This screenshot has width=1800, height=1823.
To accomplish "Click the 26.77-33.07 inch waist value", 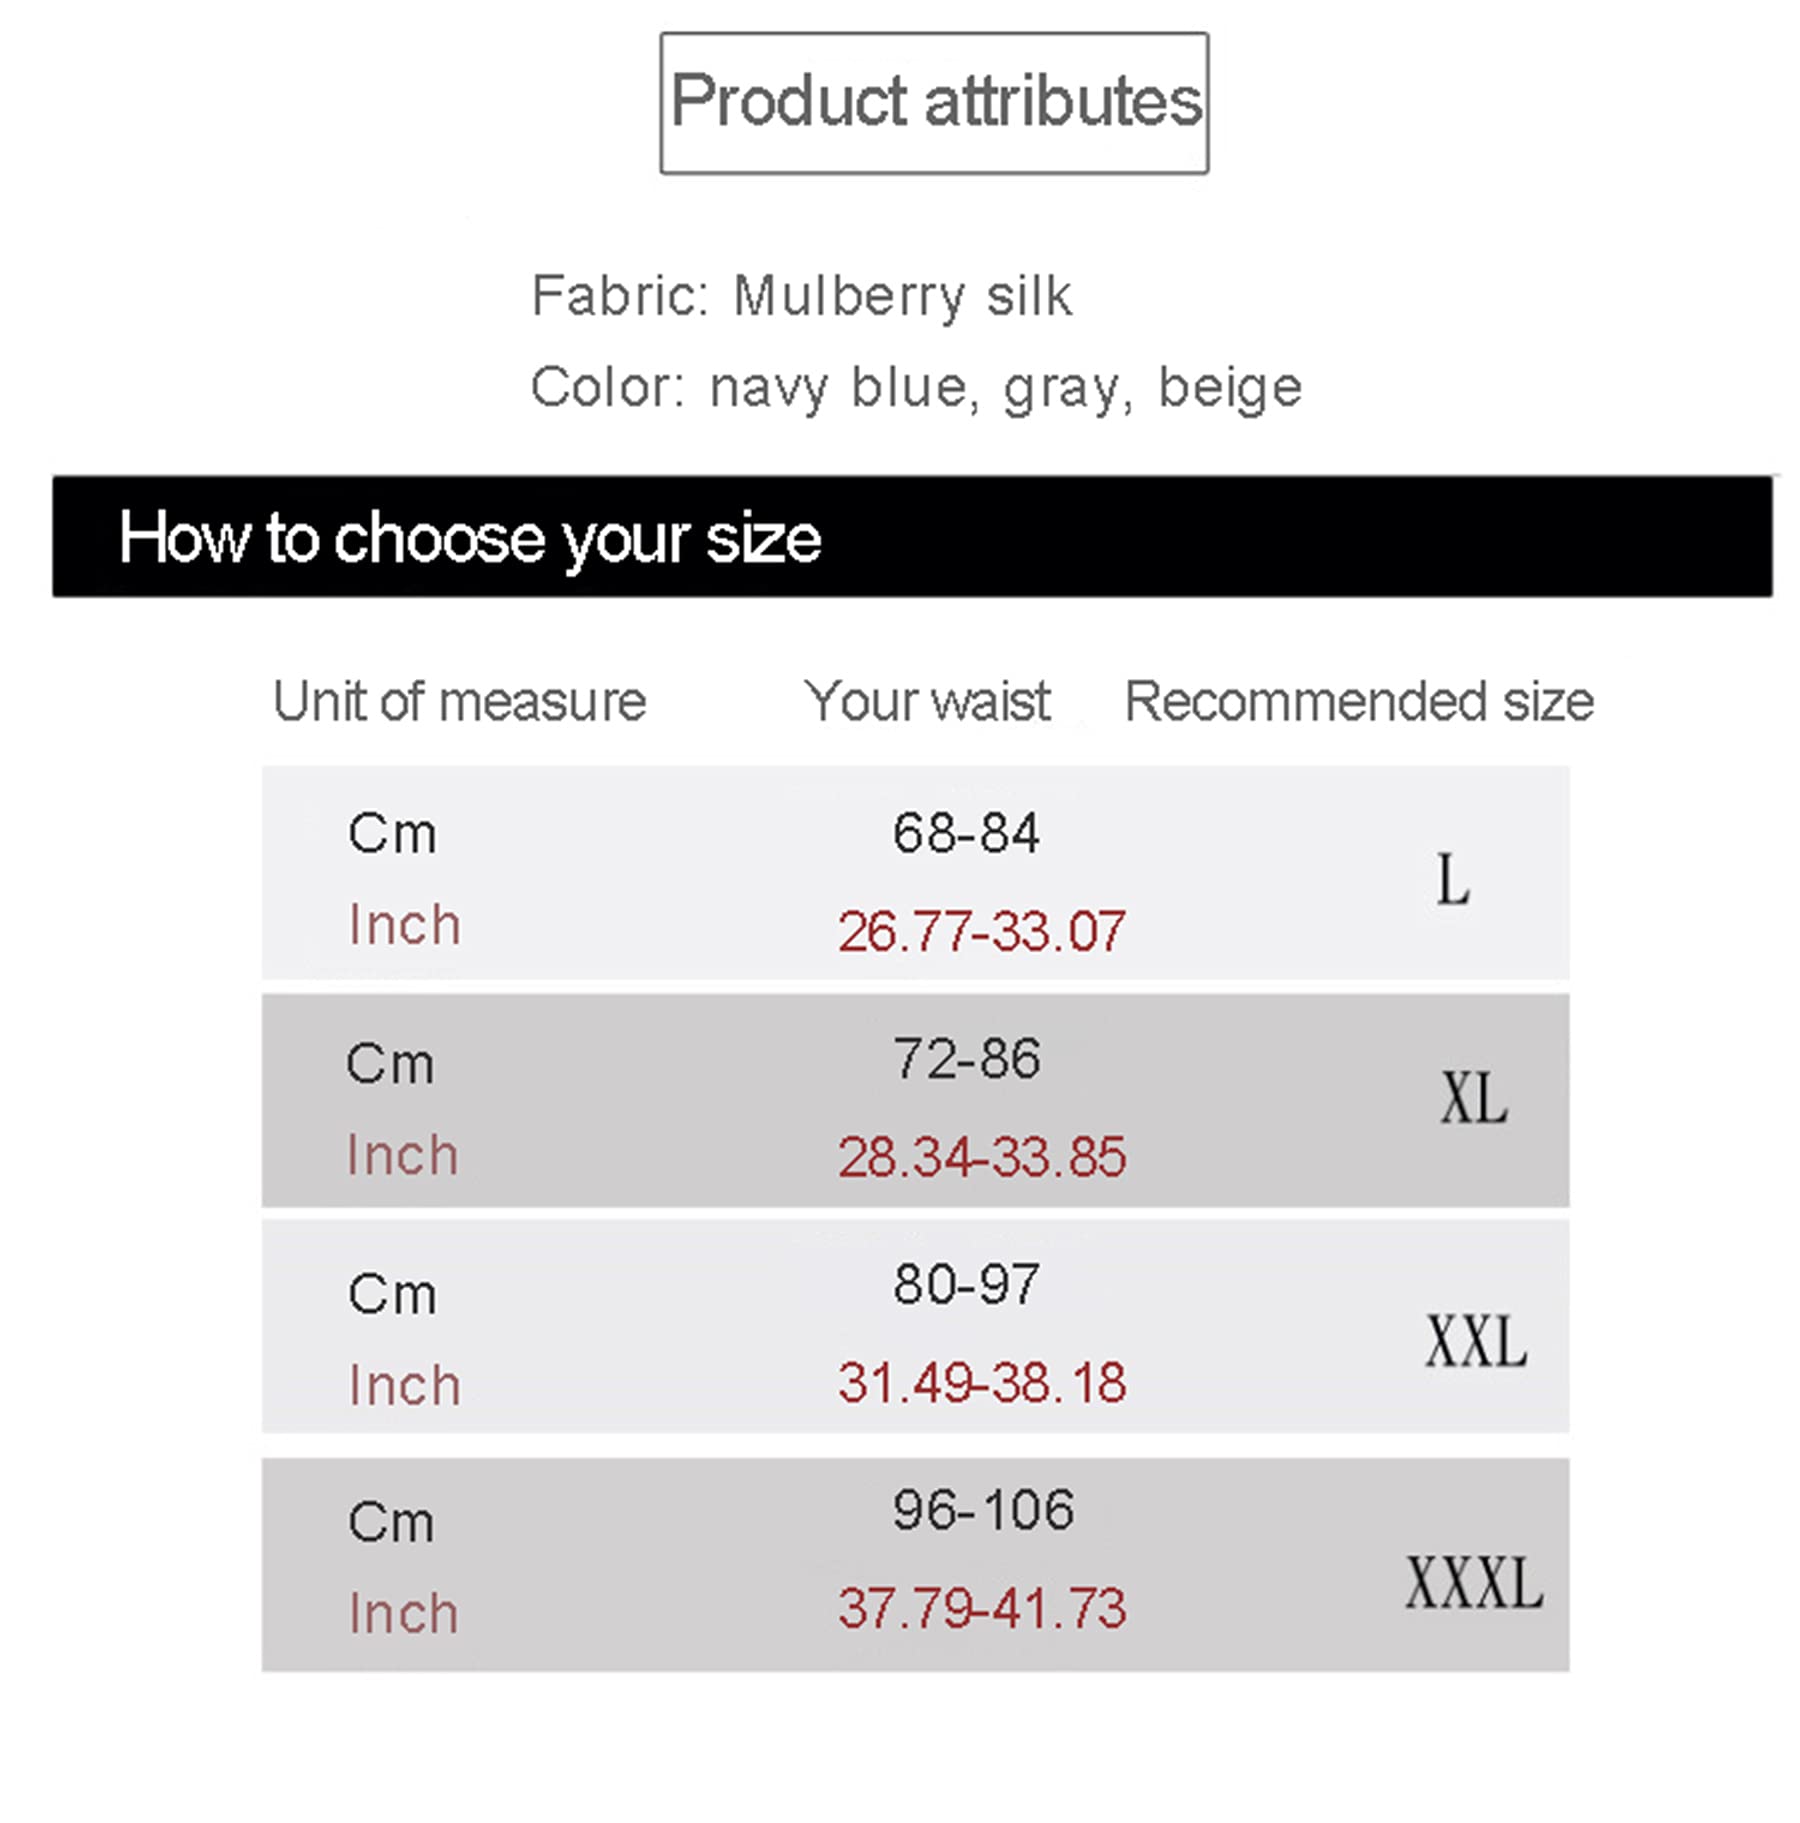I will [x=982, y=931].
